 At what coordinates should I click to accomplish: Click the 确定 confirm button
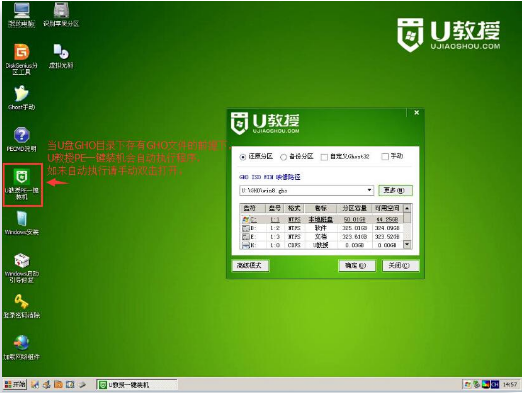357,266
